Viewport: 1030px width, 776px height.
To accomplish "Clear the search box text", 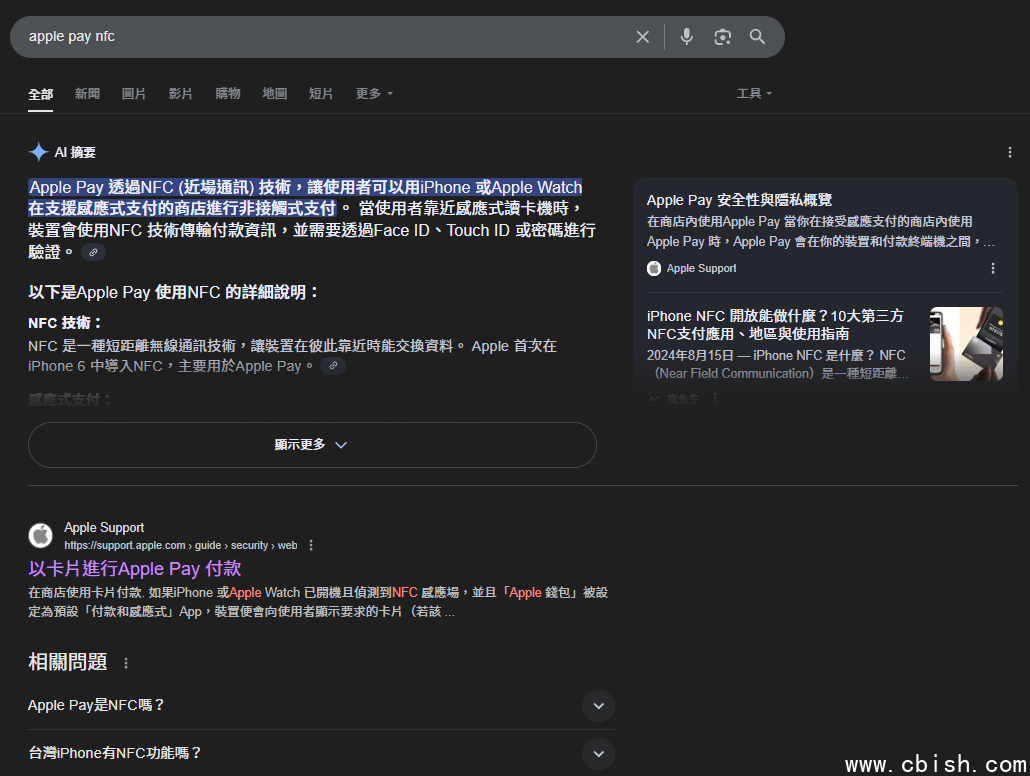I will click(642, 37).
